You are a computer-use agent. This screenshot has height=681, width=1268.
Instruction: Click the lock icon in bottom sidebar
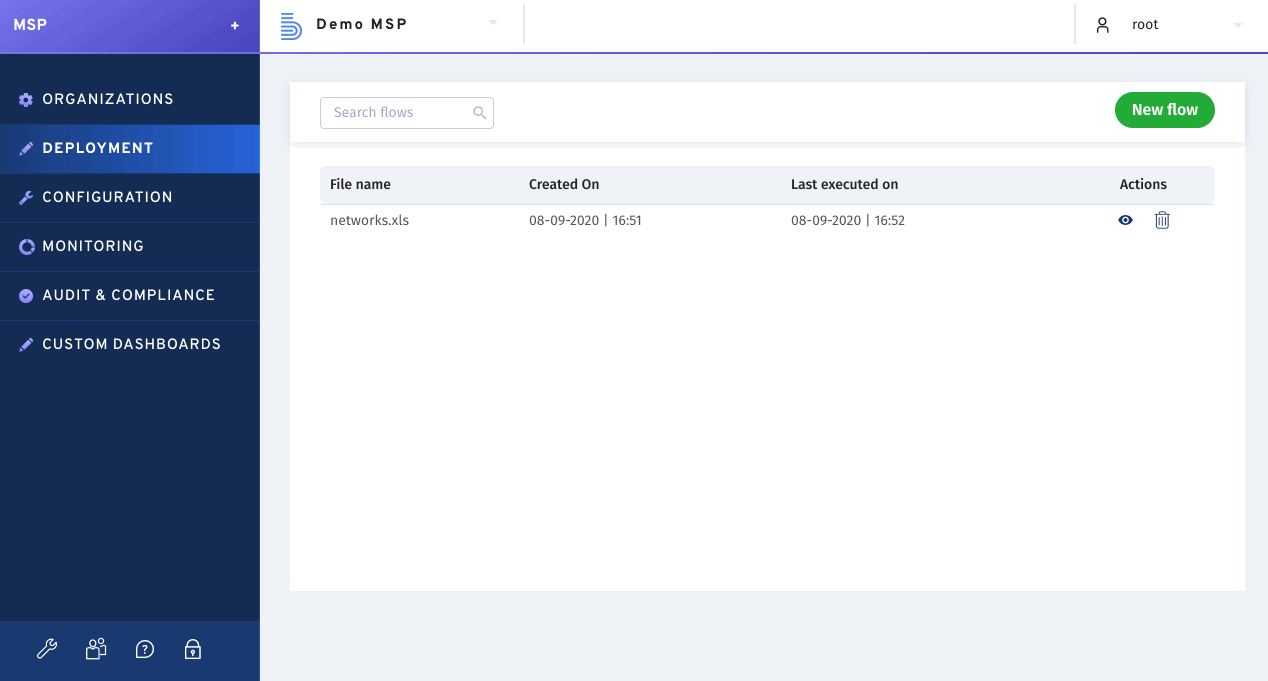[x=192, y=649]
